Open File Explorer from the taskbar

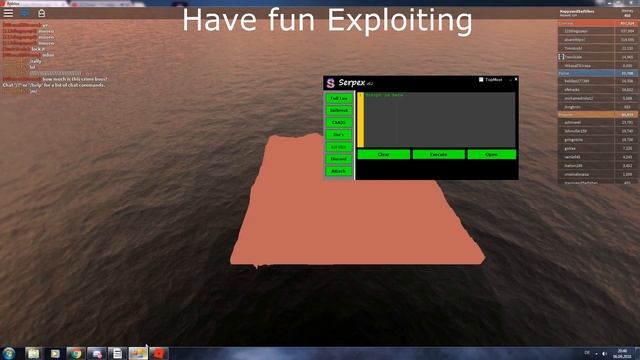click(x=33, y=353)
